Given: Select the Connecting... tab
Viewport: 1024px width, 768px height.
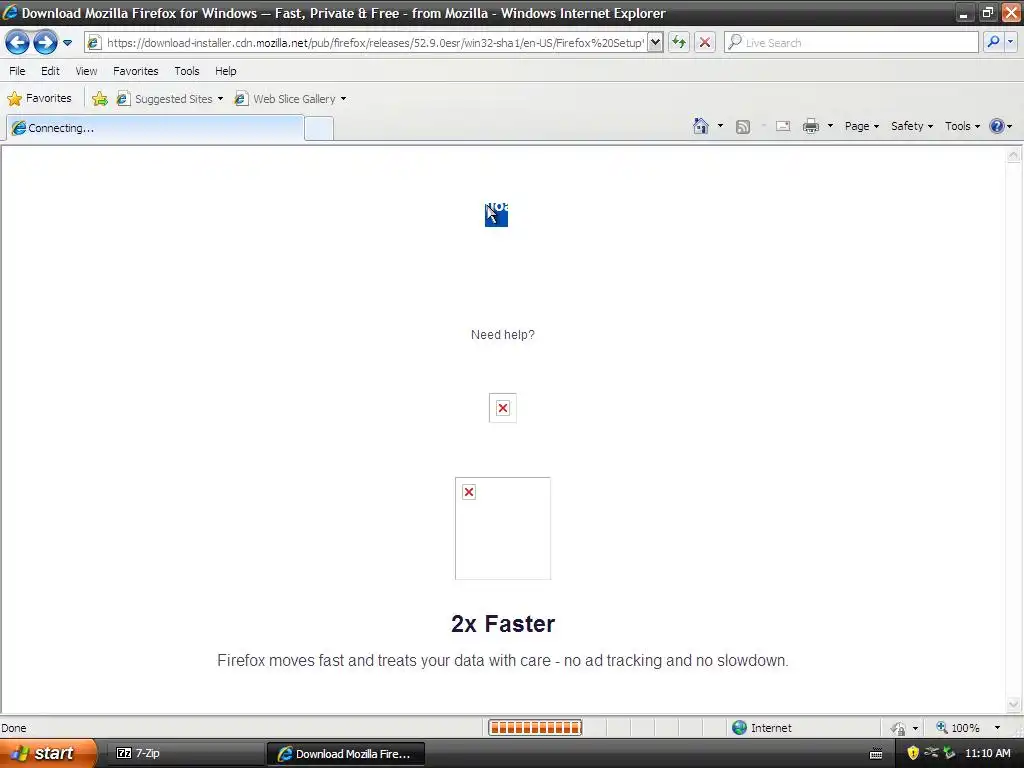Looking at the screenshot, I should pyautogui.click(x=155, y=128).
